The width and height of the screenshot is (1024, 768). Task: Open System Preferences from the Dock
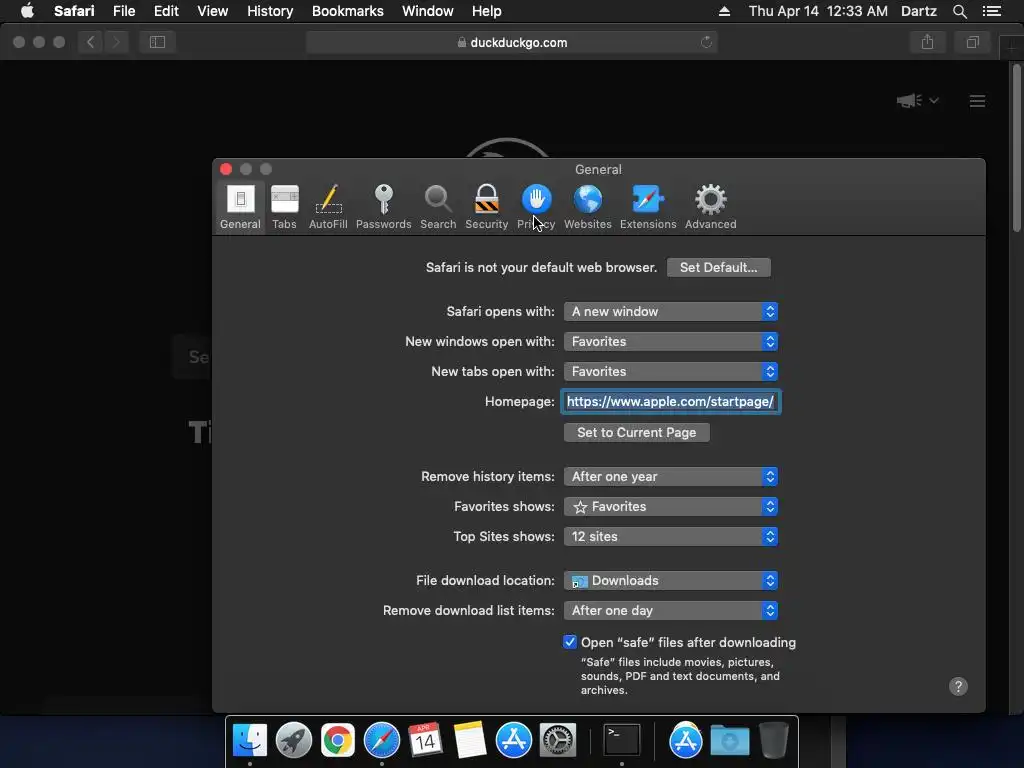click(557, 740)
